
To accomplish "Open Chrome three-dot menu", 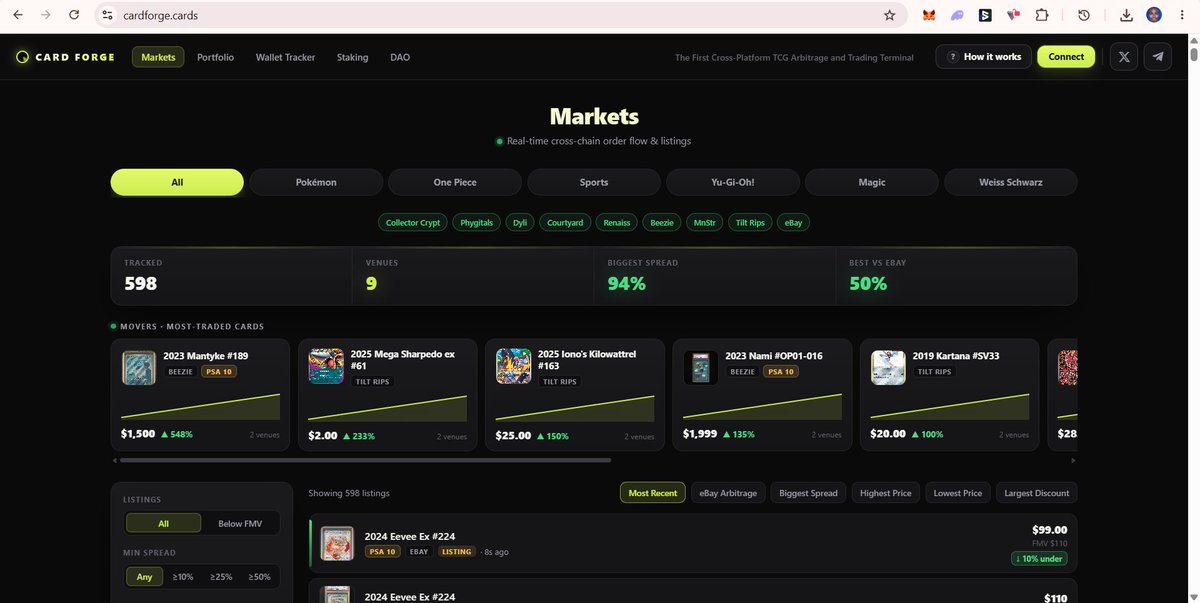I will point(1181,15).
